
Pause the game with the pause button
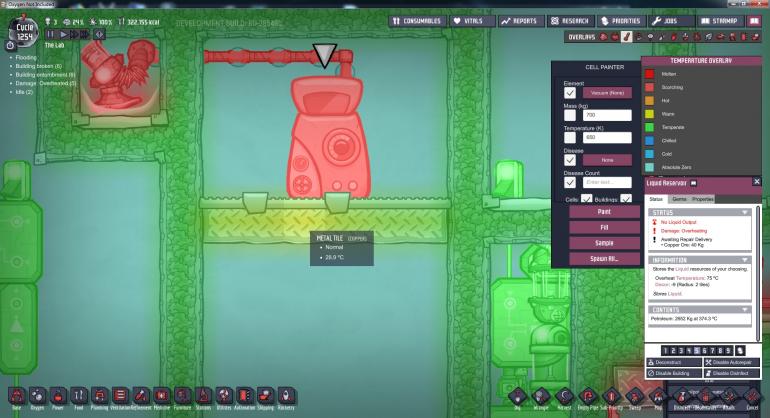tap(51, 34)
